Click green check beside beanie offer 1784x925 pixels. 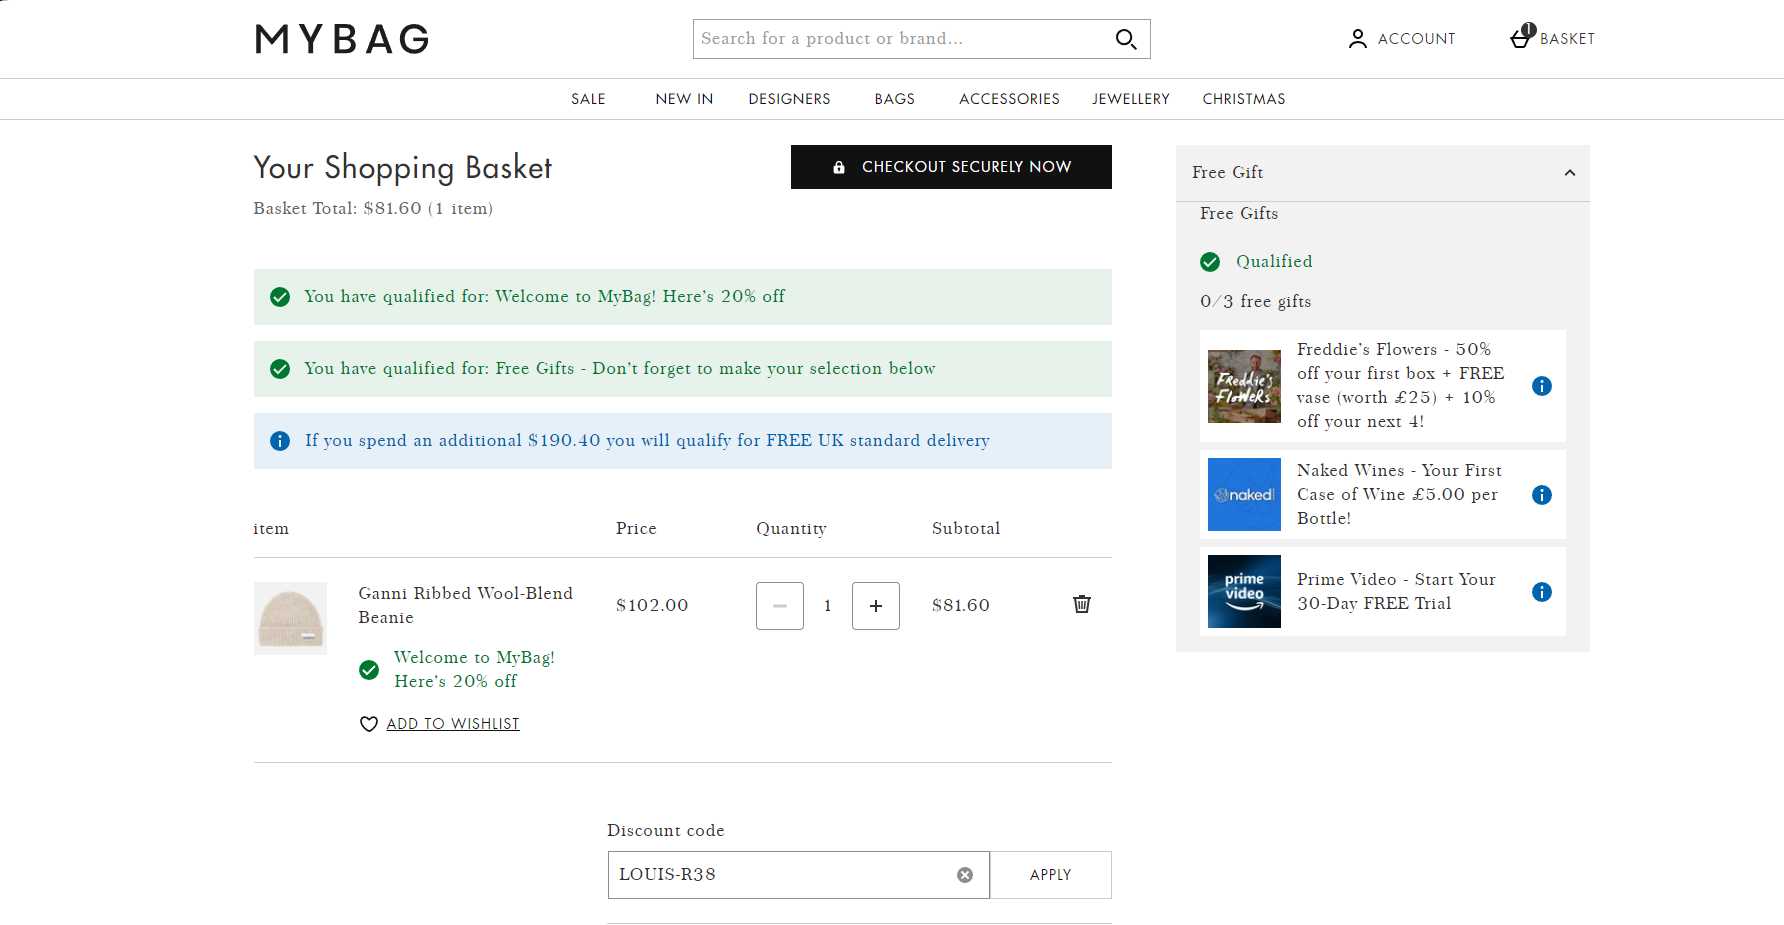(x=369, y=670)
